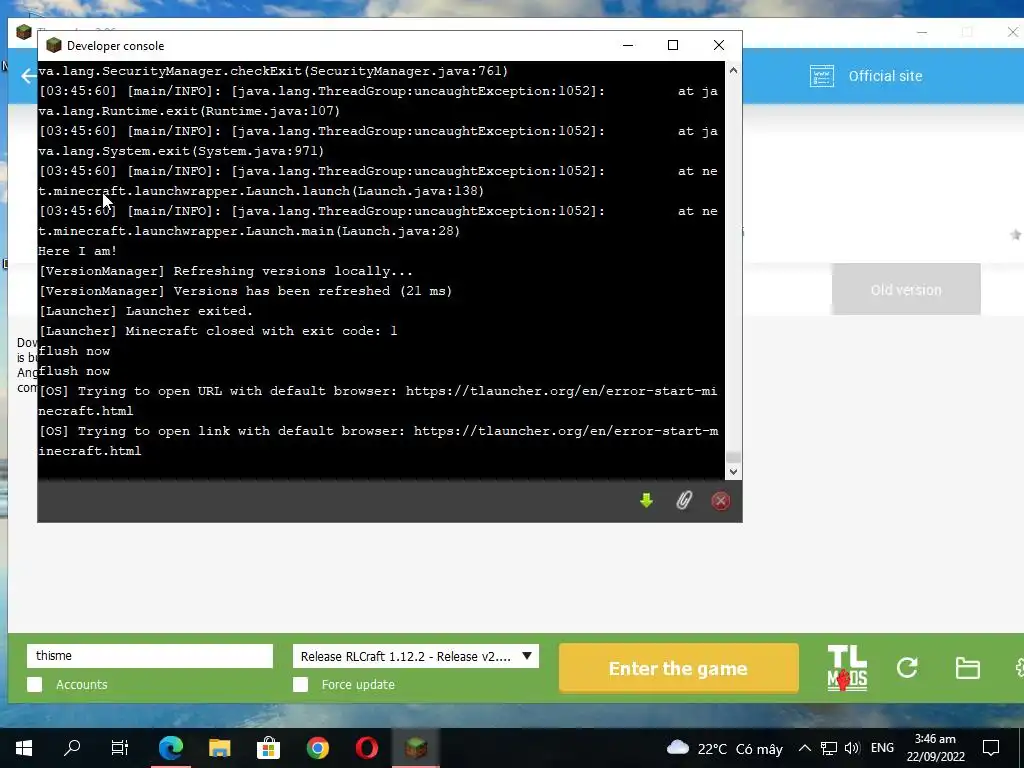Viewport: 1024px width, 768px height.
Task: Click the Official site icon
Action: (822, 76)
